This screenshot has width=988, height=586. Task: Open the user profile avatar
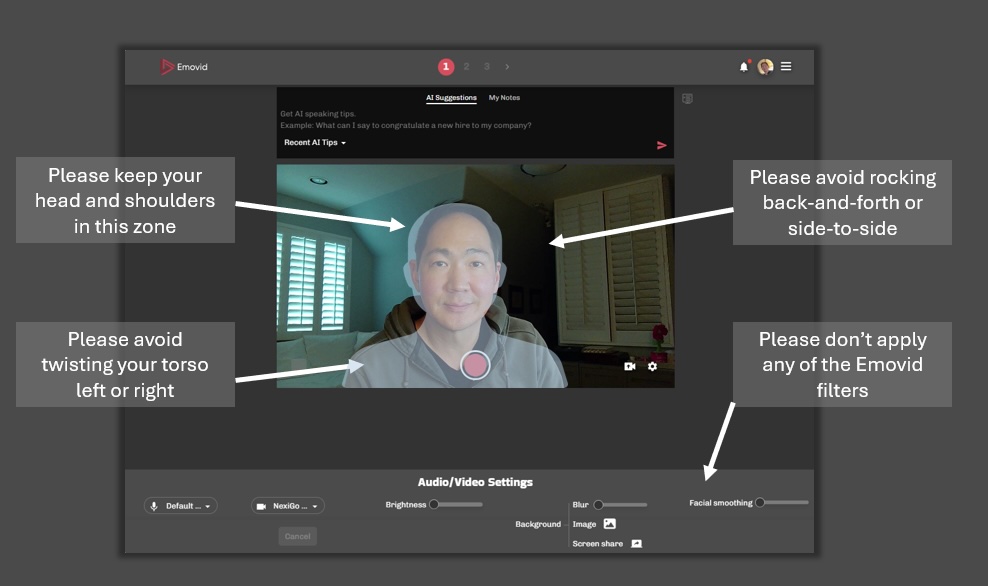[x=766, y=67]
